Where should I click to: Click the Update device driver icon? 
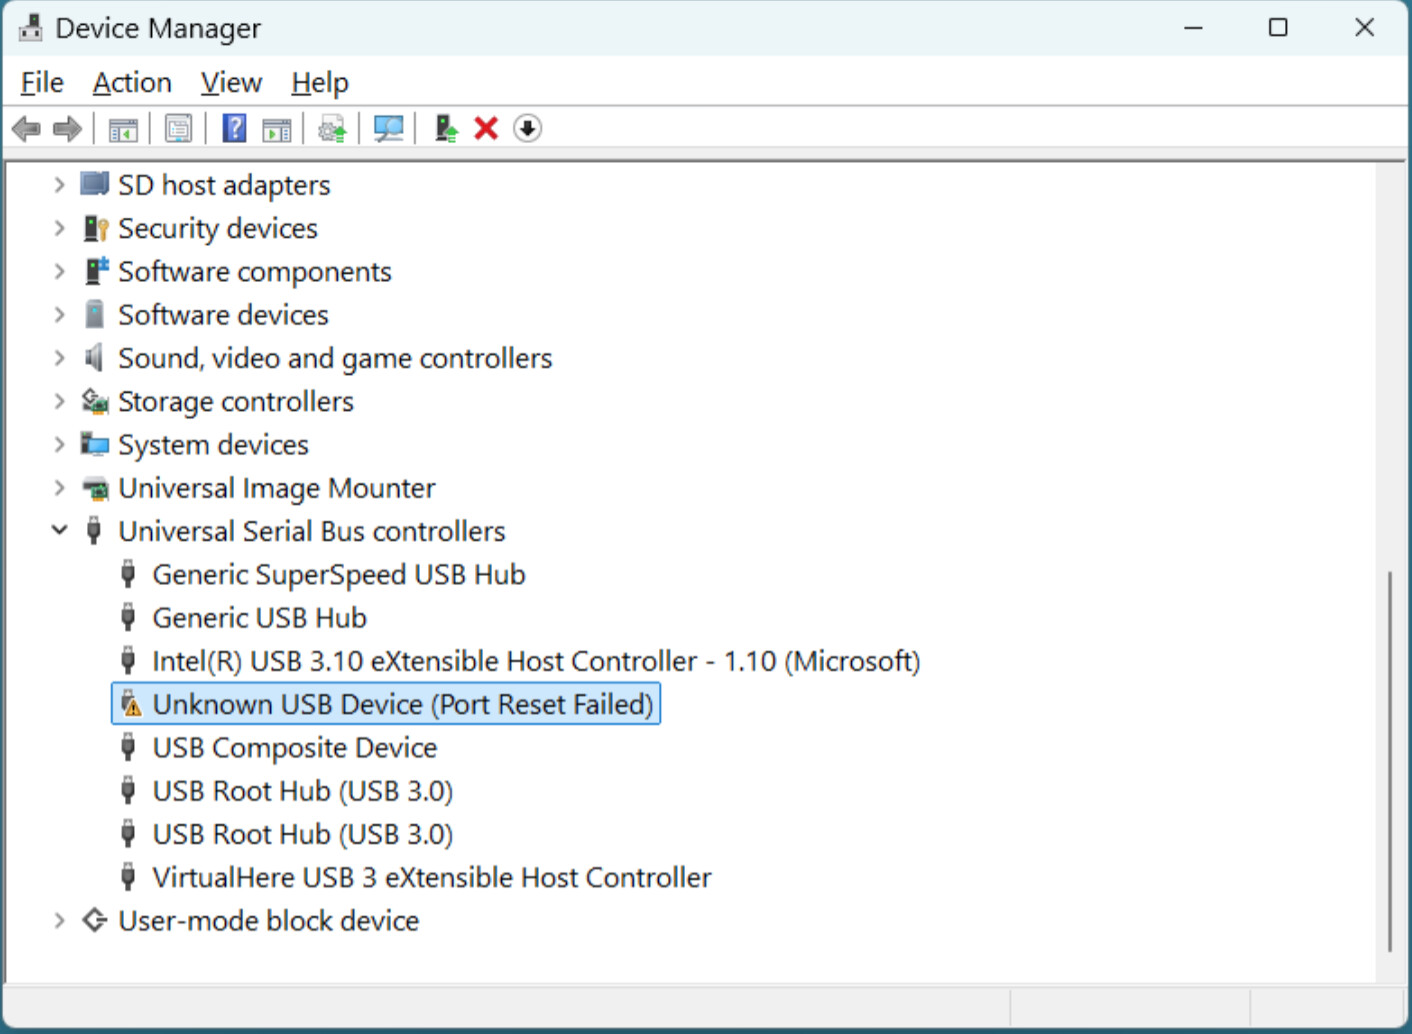pos(332,129)
